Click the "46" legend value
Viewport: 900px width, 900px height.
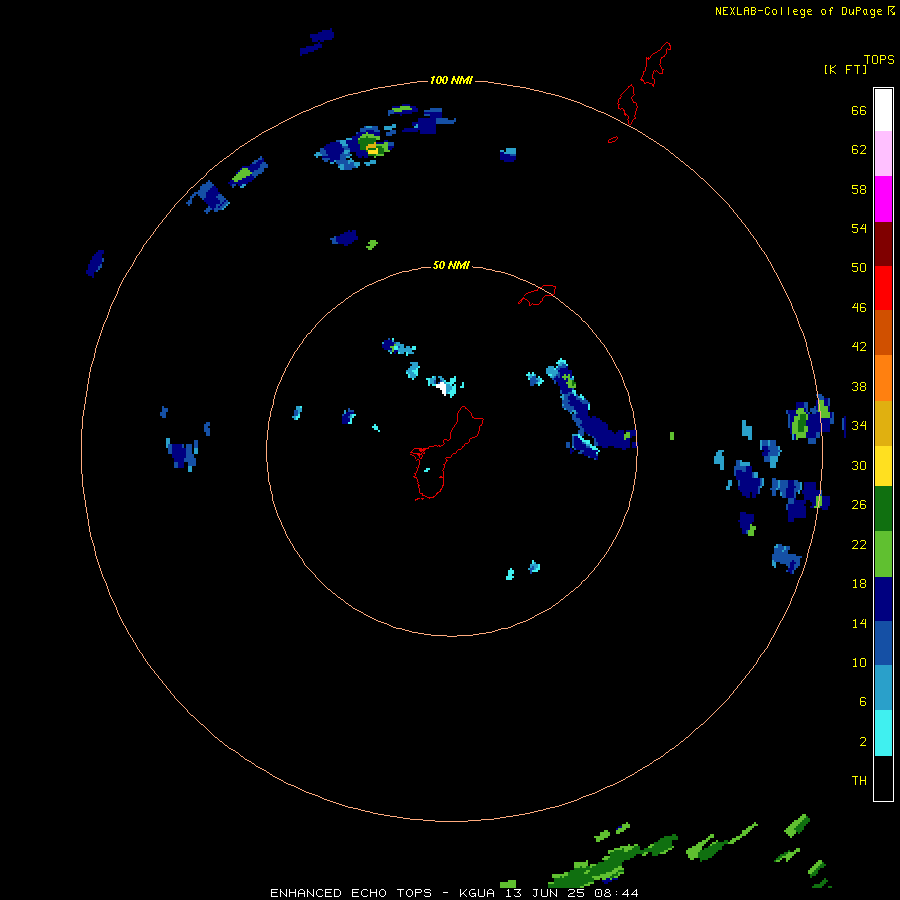click(859, 307)
